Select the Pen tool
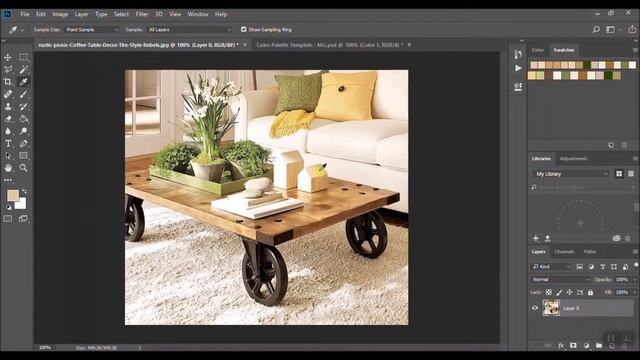This screenshot has width=640, height=360. [x=24, y=143]
